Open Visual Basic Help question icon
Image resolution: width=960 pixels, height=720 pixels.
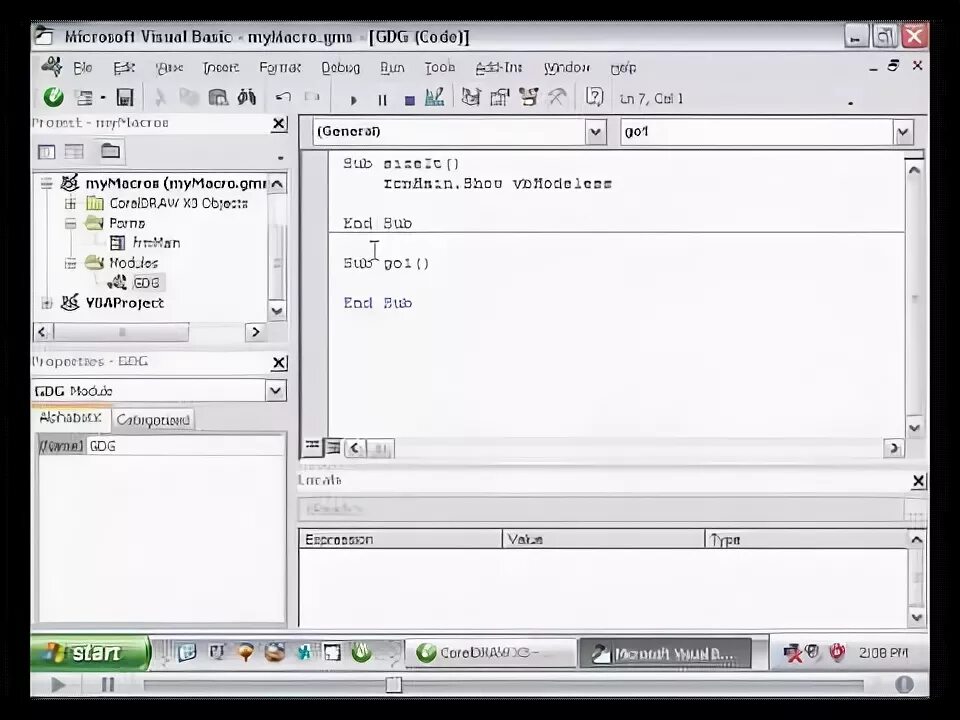tap(594, 97)
